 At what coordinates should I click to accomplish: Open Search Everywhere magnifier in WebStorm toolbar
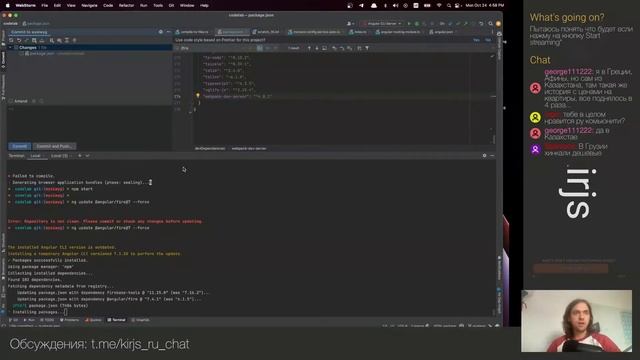[490, 24]
